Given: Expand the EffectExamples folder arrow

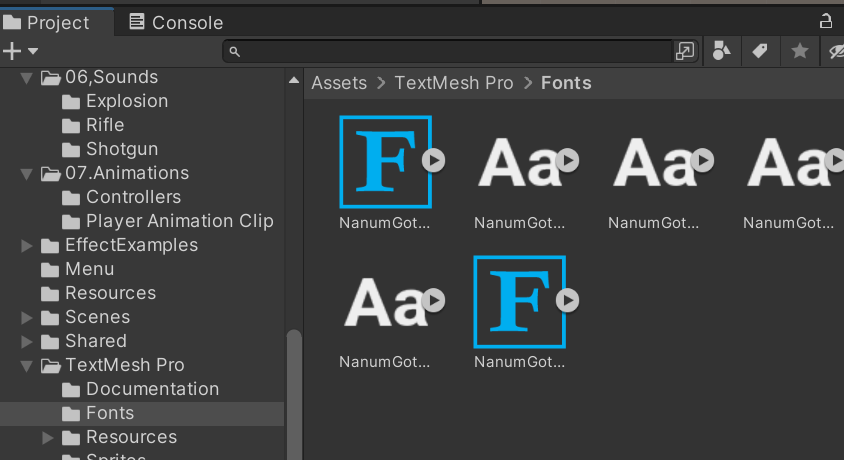Looking at the screenshot, I should pos(26,246).
